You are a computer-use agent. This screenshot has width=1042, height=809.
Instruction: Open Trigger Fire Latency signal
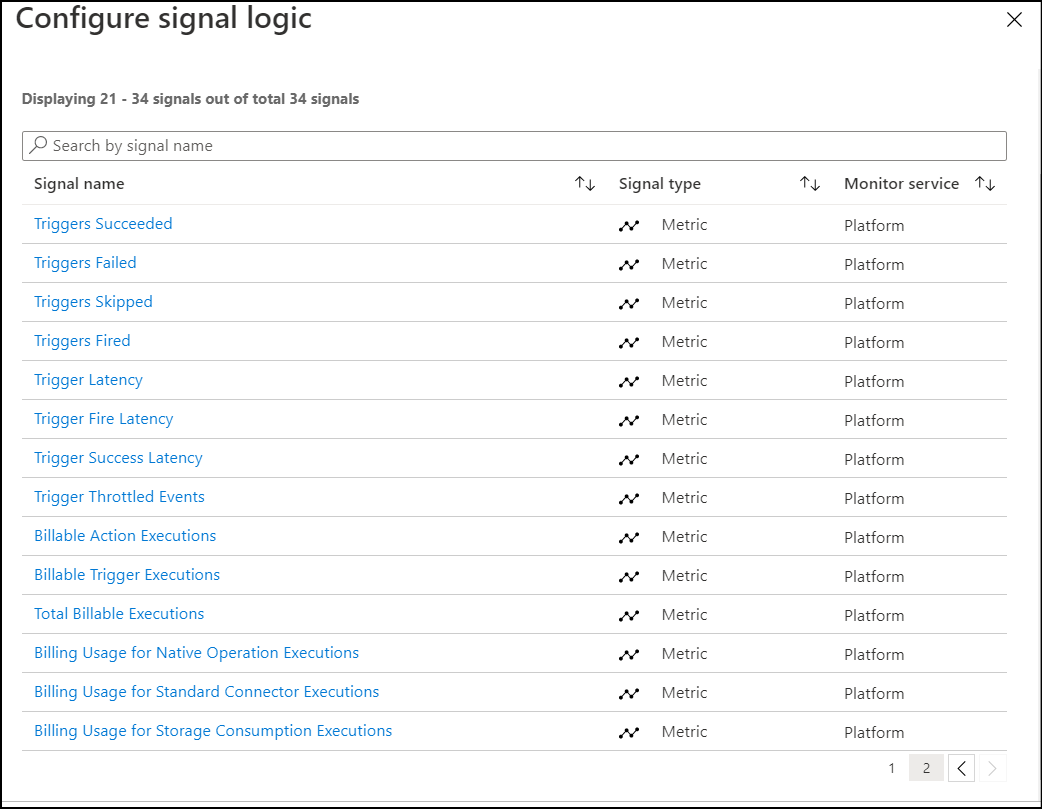[103, 419]
